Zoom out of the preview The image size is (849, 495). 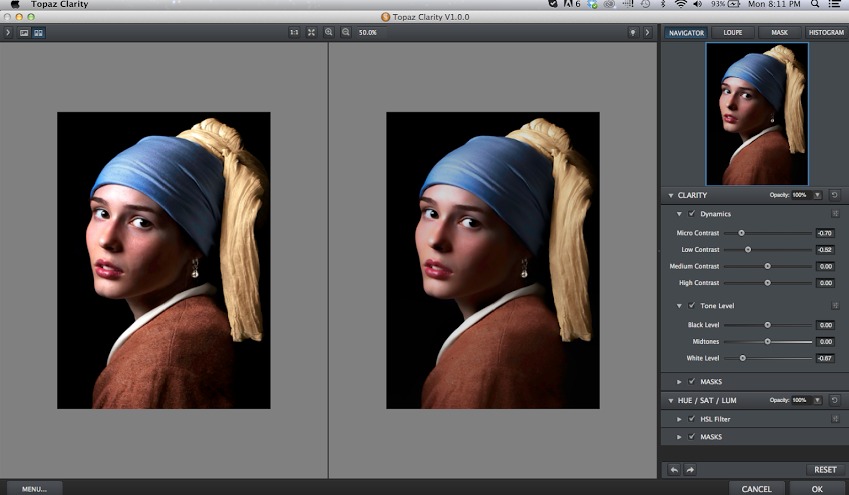coord(345,32)
